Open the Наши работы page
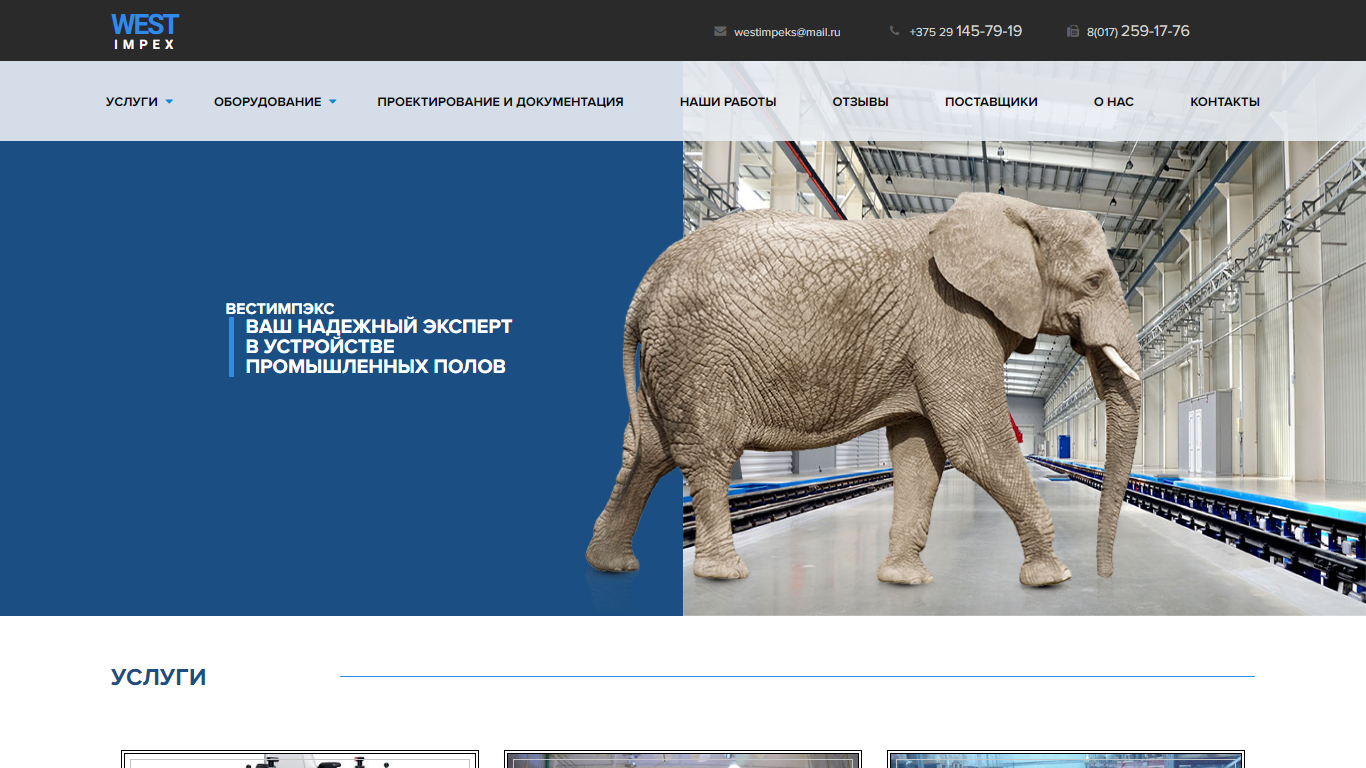Screen dimensions: 1366x768 (x=728, y=102)
